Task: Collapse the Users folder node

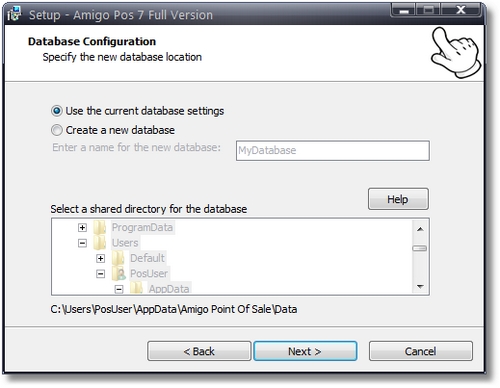Action: coord(82,243)
